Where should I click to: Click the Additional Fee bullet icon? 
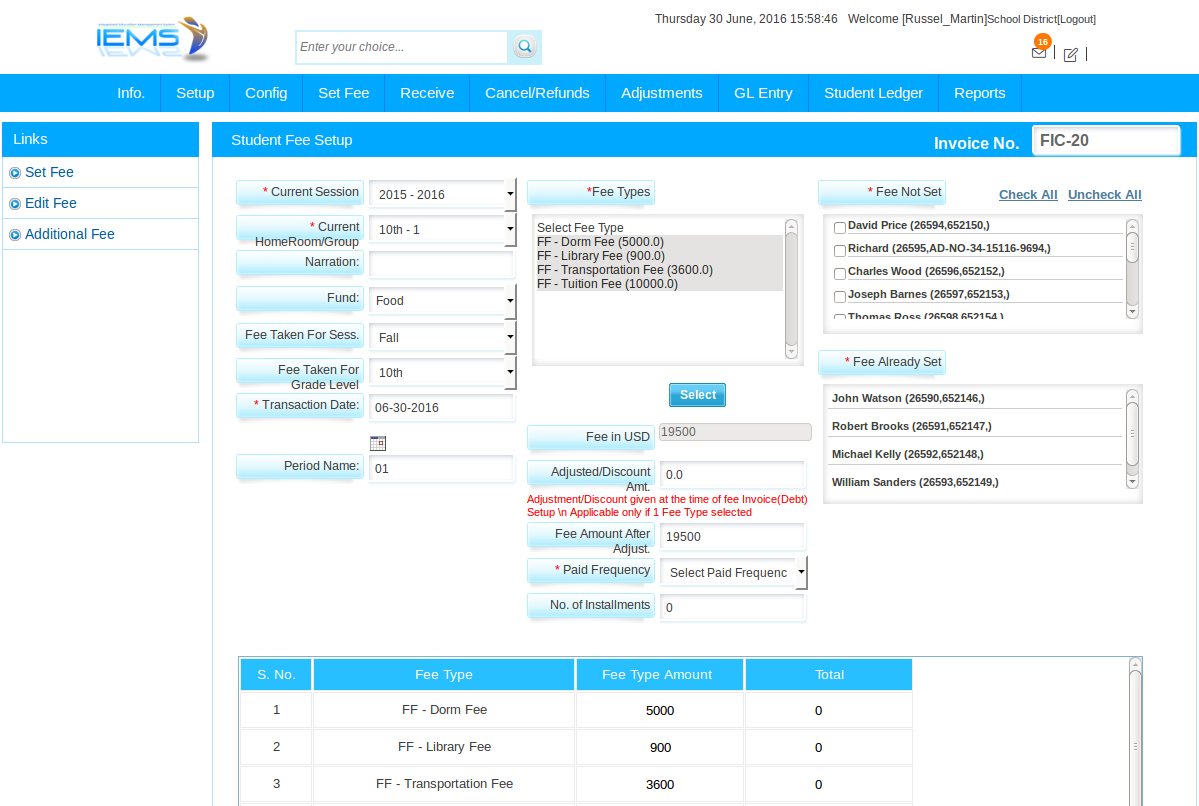click(x=15, y=235)
